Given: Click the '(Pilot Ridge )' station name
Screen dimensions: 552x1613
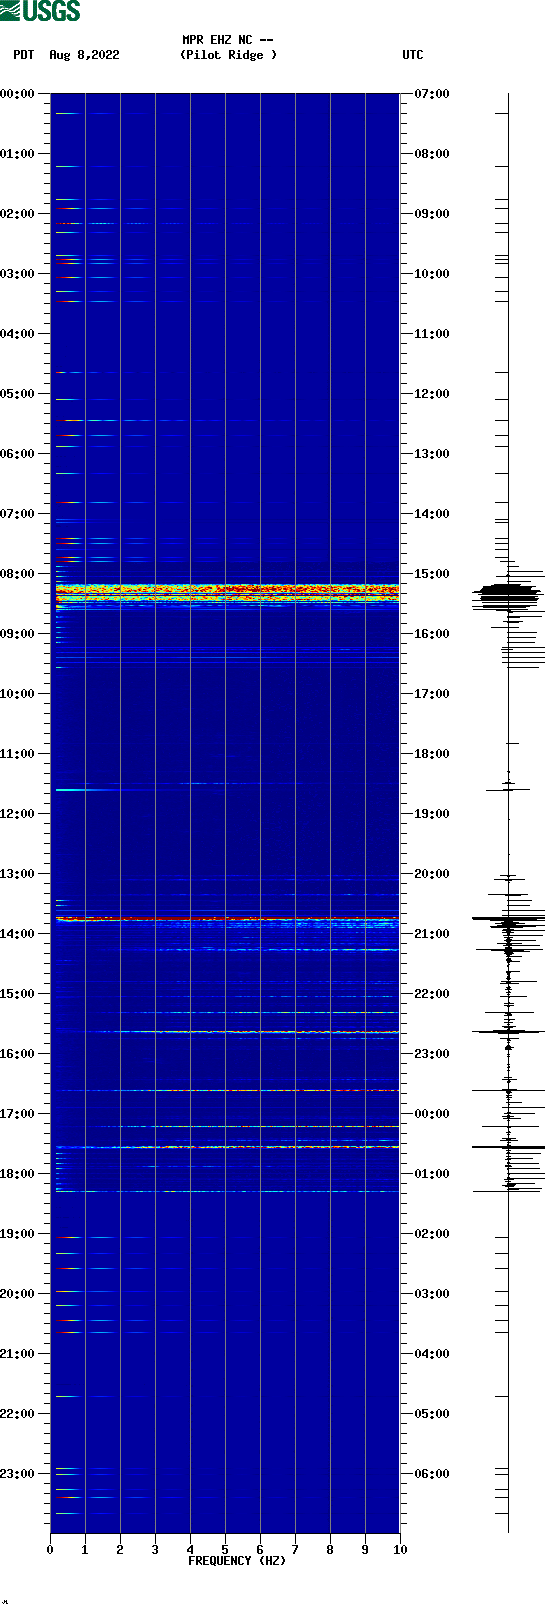Looking at the screenshot, I should click(228, 55).
